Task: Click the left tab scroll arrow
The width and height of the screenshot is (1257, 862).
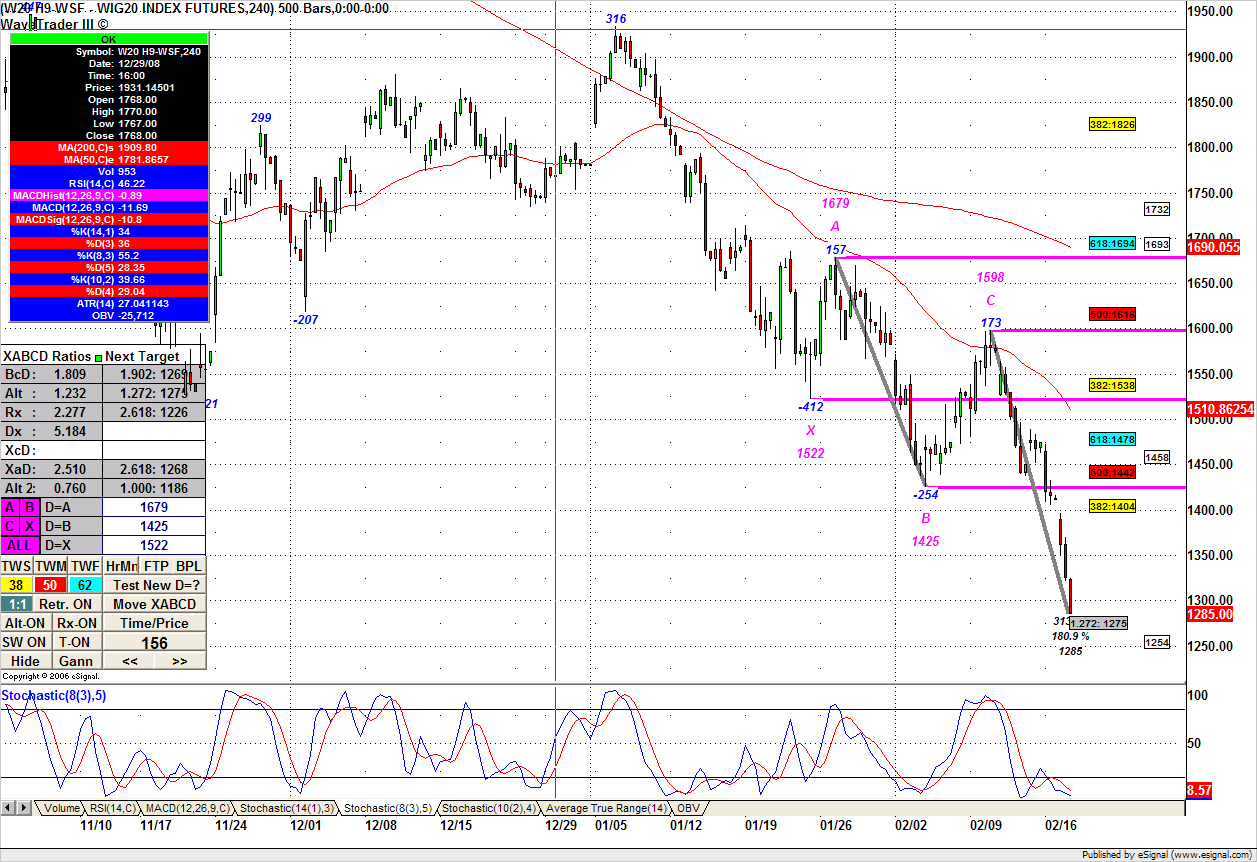Action: pos(8,807)
